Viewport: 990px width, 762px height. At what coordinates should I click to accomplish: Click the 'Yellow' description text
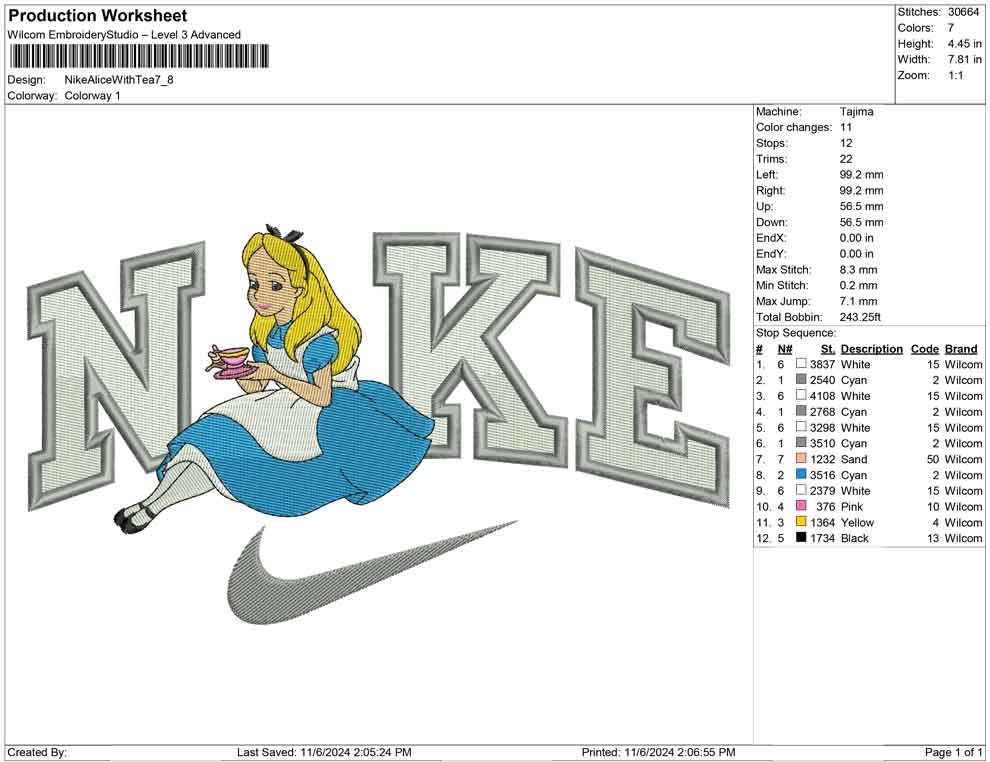coord(857,522)
